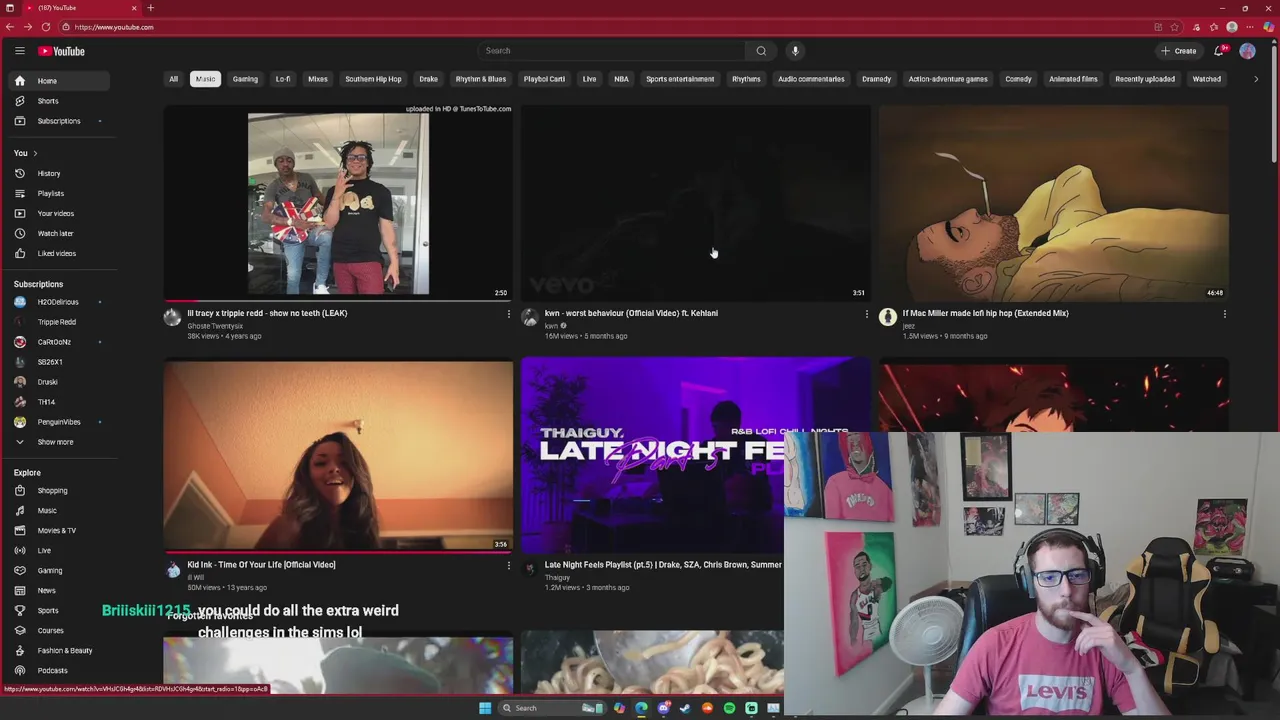Expand subscriptions with Show more
This screenshot has width=1280, height=720.
click(x=58, y=441)
